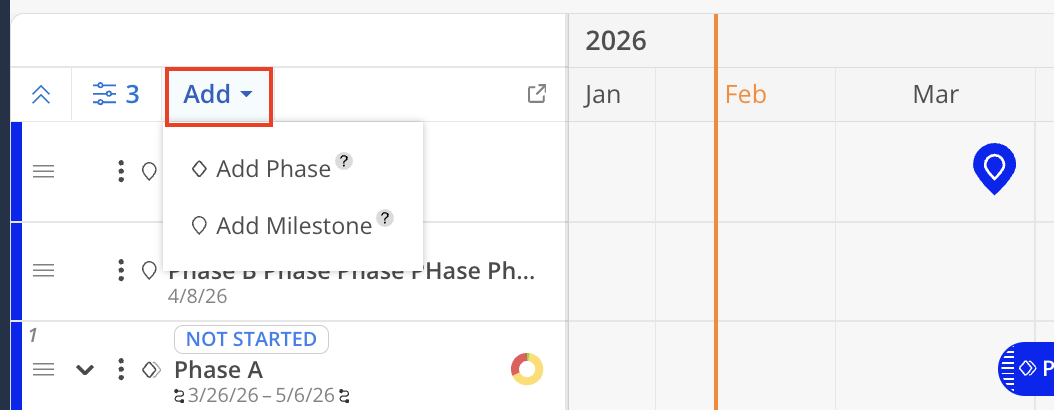Click the milestone icon on Phase B row
This screenshot has height=410, width=1054.
[149, 270]
